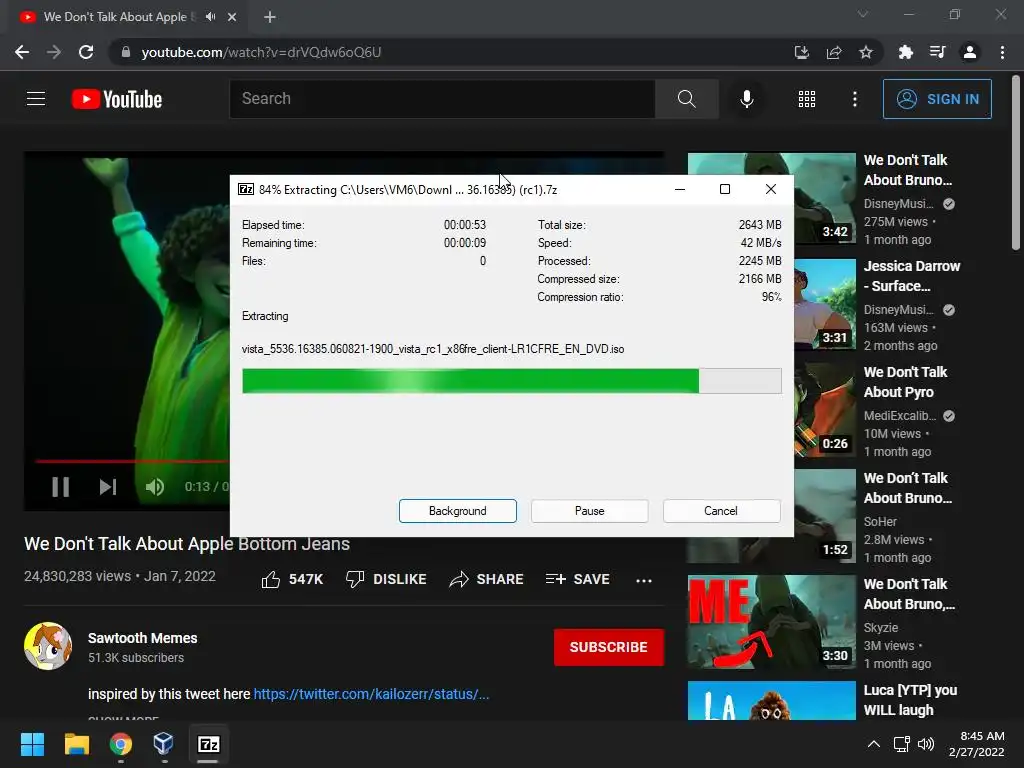Viewport: 1024px width, 768px height.
Task: Open Chrome tab search chevron
Action: pos(863,14)
